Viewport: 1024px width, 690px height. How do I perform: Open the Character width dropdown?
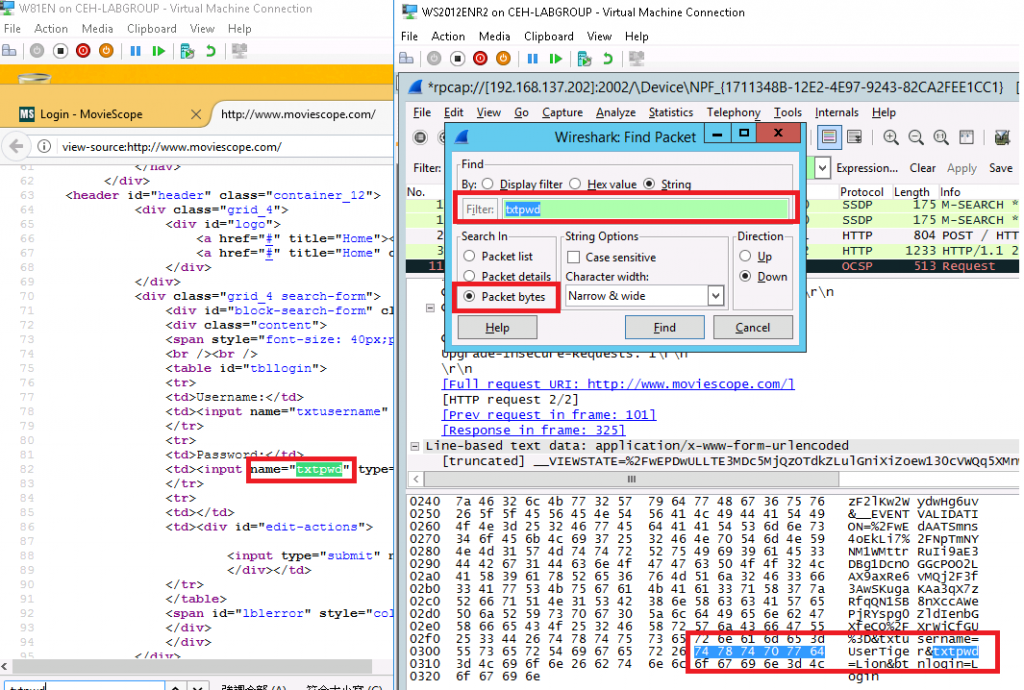[716, 296]
